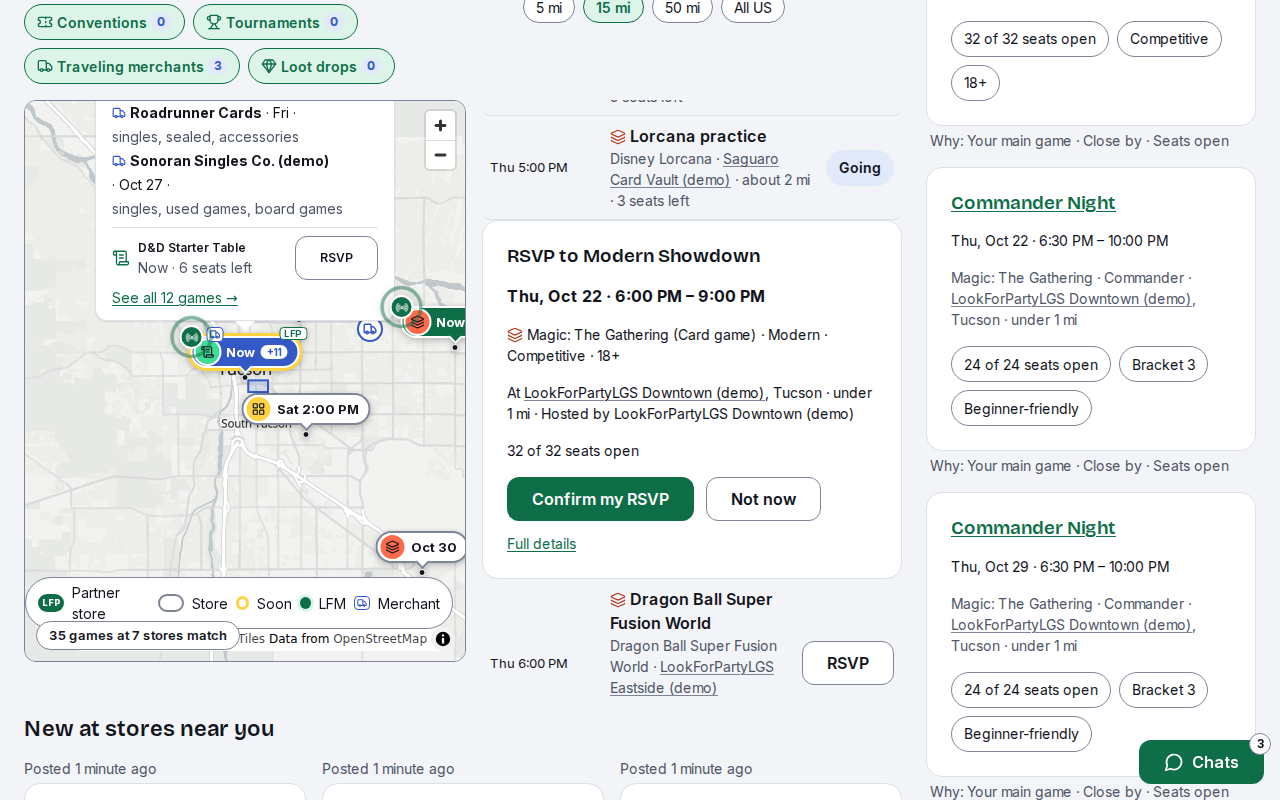Select the 50 mi distance option
This screenshot has height=800, width=1280.
[x=682, y=8]
